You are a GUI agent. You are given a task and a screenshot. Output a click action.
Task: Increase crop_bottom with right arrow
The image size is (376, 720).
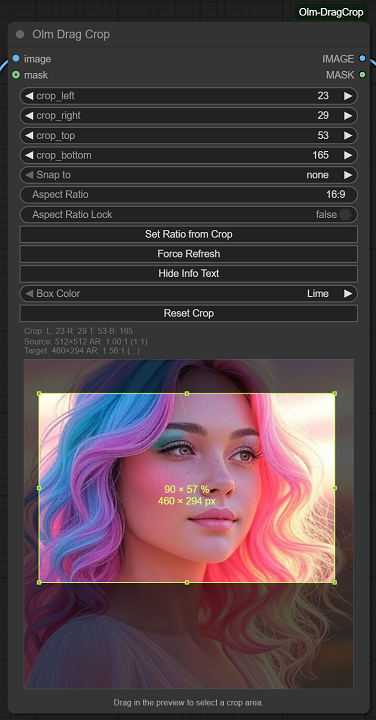click(x=348, y=155)
